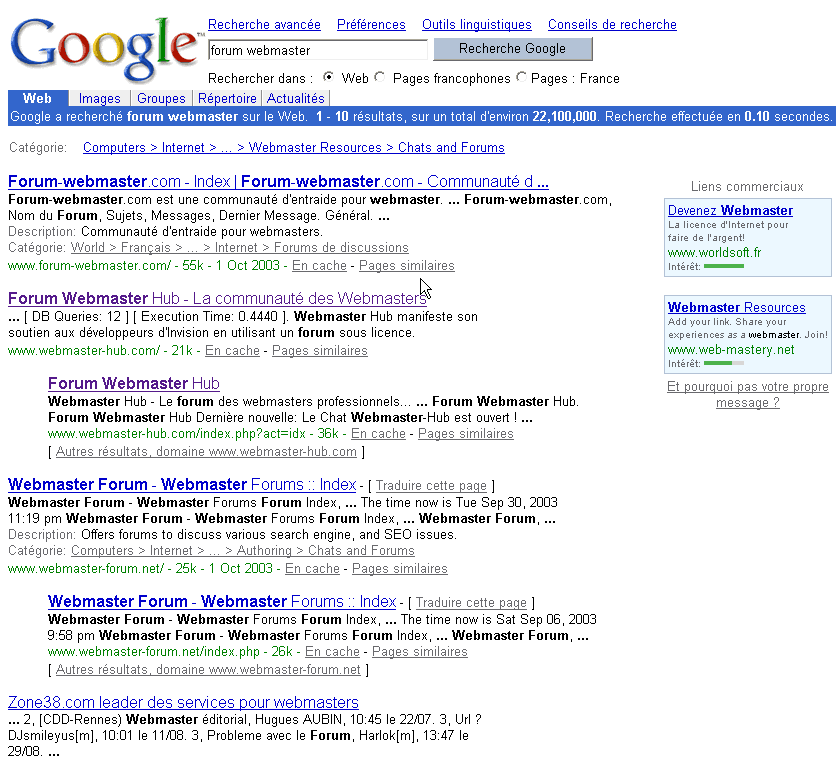This screenshot has width=838, height=764.
Task: Show Pages similaires for the webmaster-hub.com 21k result
Action: point(320,350)
